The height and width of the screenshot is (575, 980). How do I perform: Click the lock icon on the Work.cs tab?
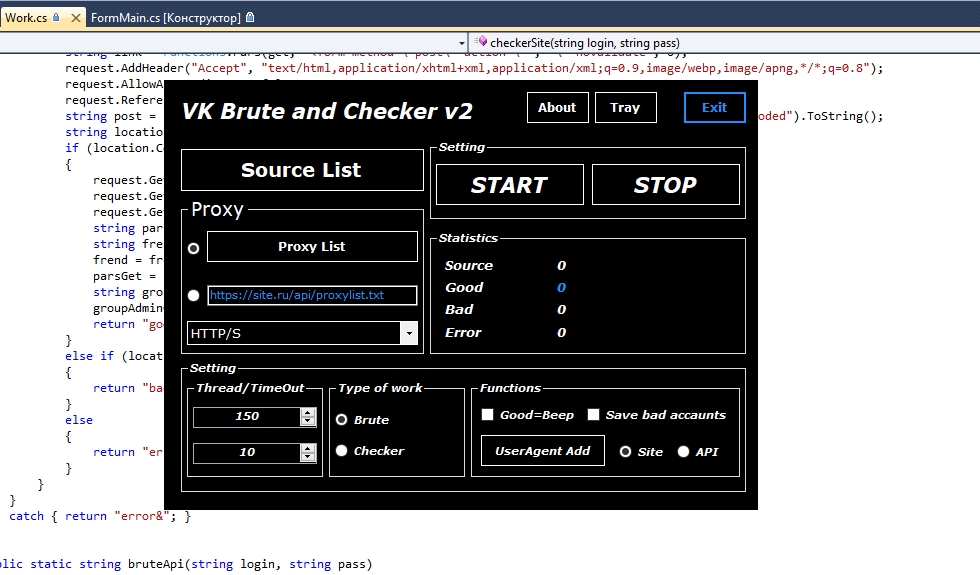coord(57,18)
